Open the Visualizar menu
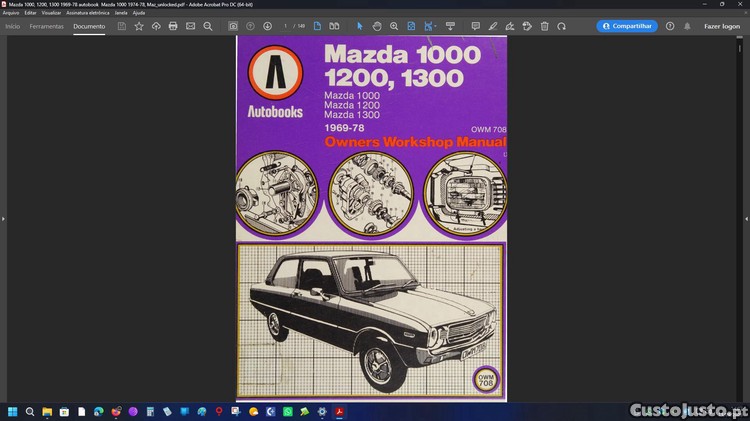This screenshot has height=421, width=750. click(x=51, y=13)
